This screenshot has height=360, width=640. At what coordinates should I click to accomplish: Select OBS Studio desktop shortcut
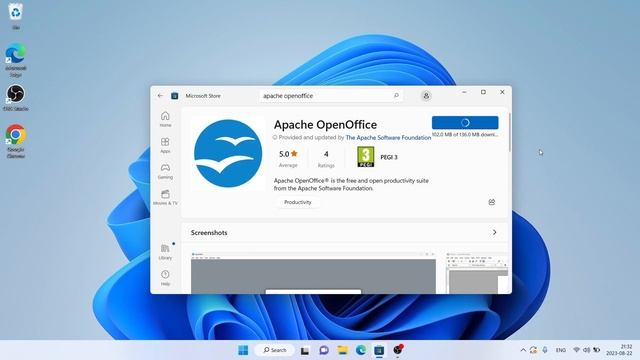tap(16, 98)
